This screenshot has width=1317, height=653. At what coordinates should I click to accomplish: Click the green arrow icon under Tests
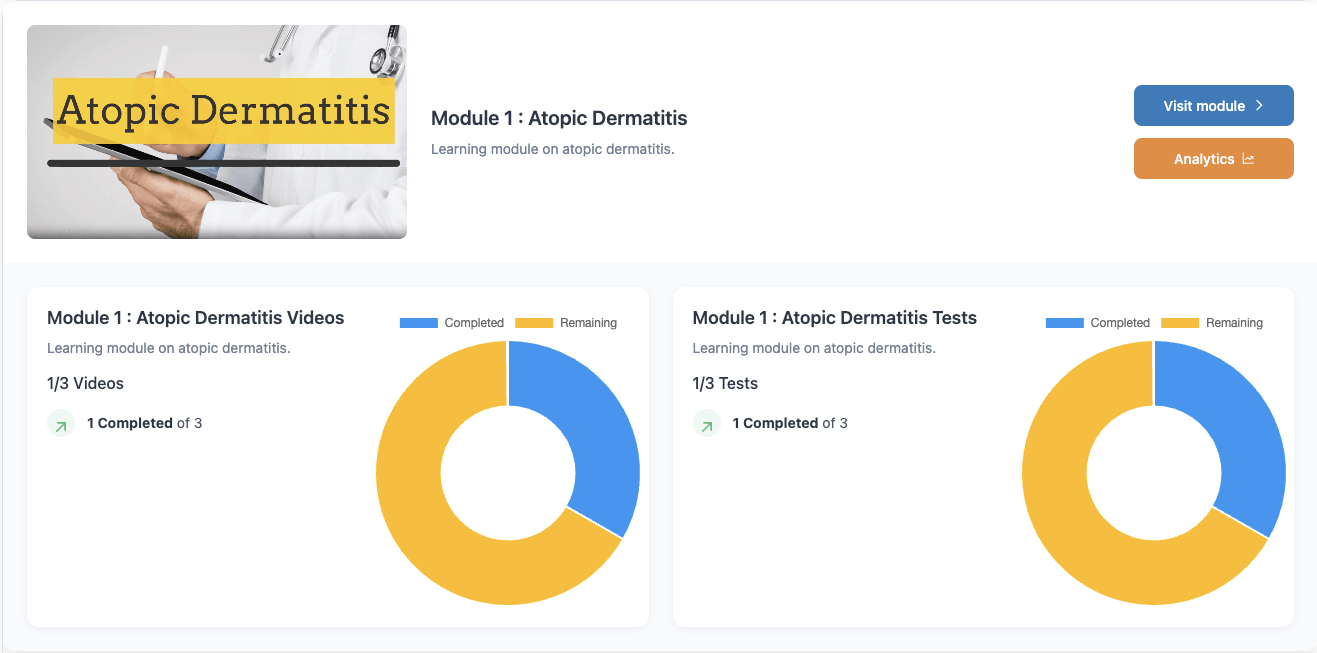(x=707, y=424)
